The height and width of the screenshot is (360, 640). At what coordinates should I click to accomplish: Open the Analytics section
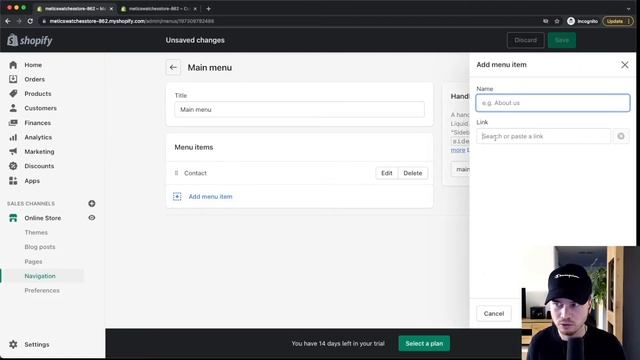38,137
